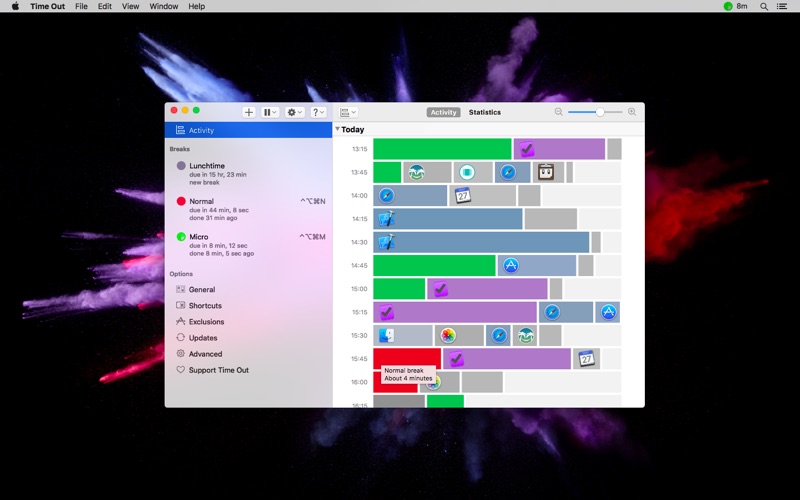Image resolution: width=800 pixels, height=500 pixels.
Task: Click the Exclusions icon in sidebar
Action: pos(180,321)
